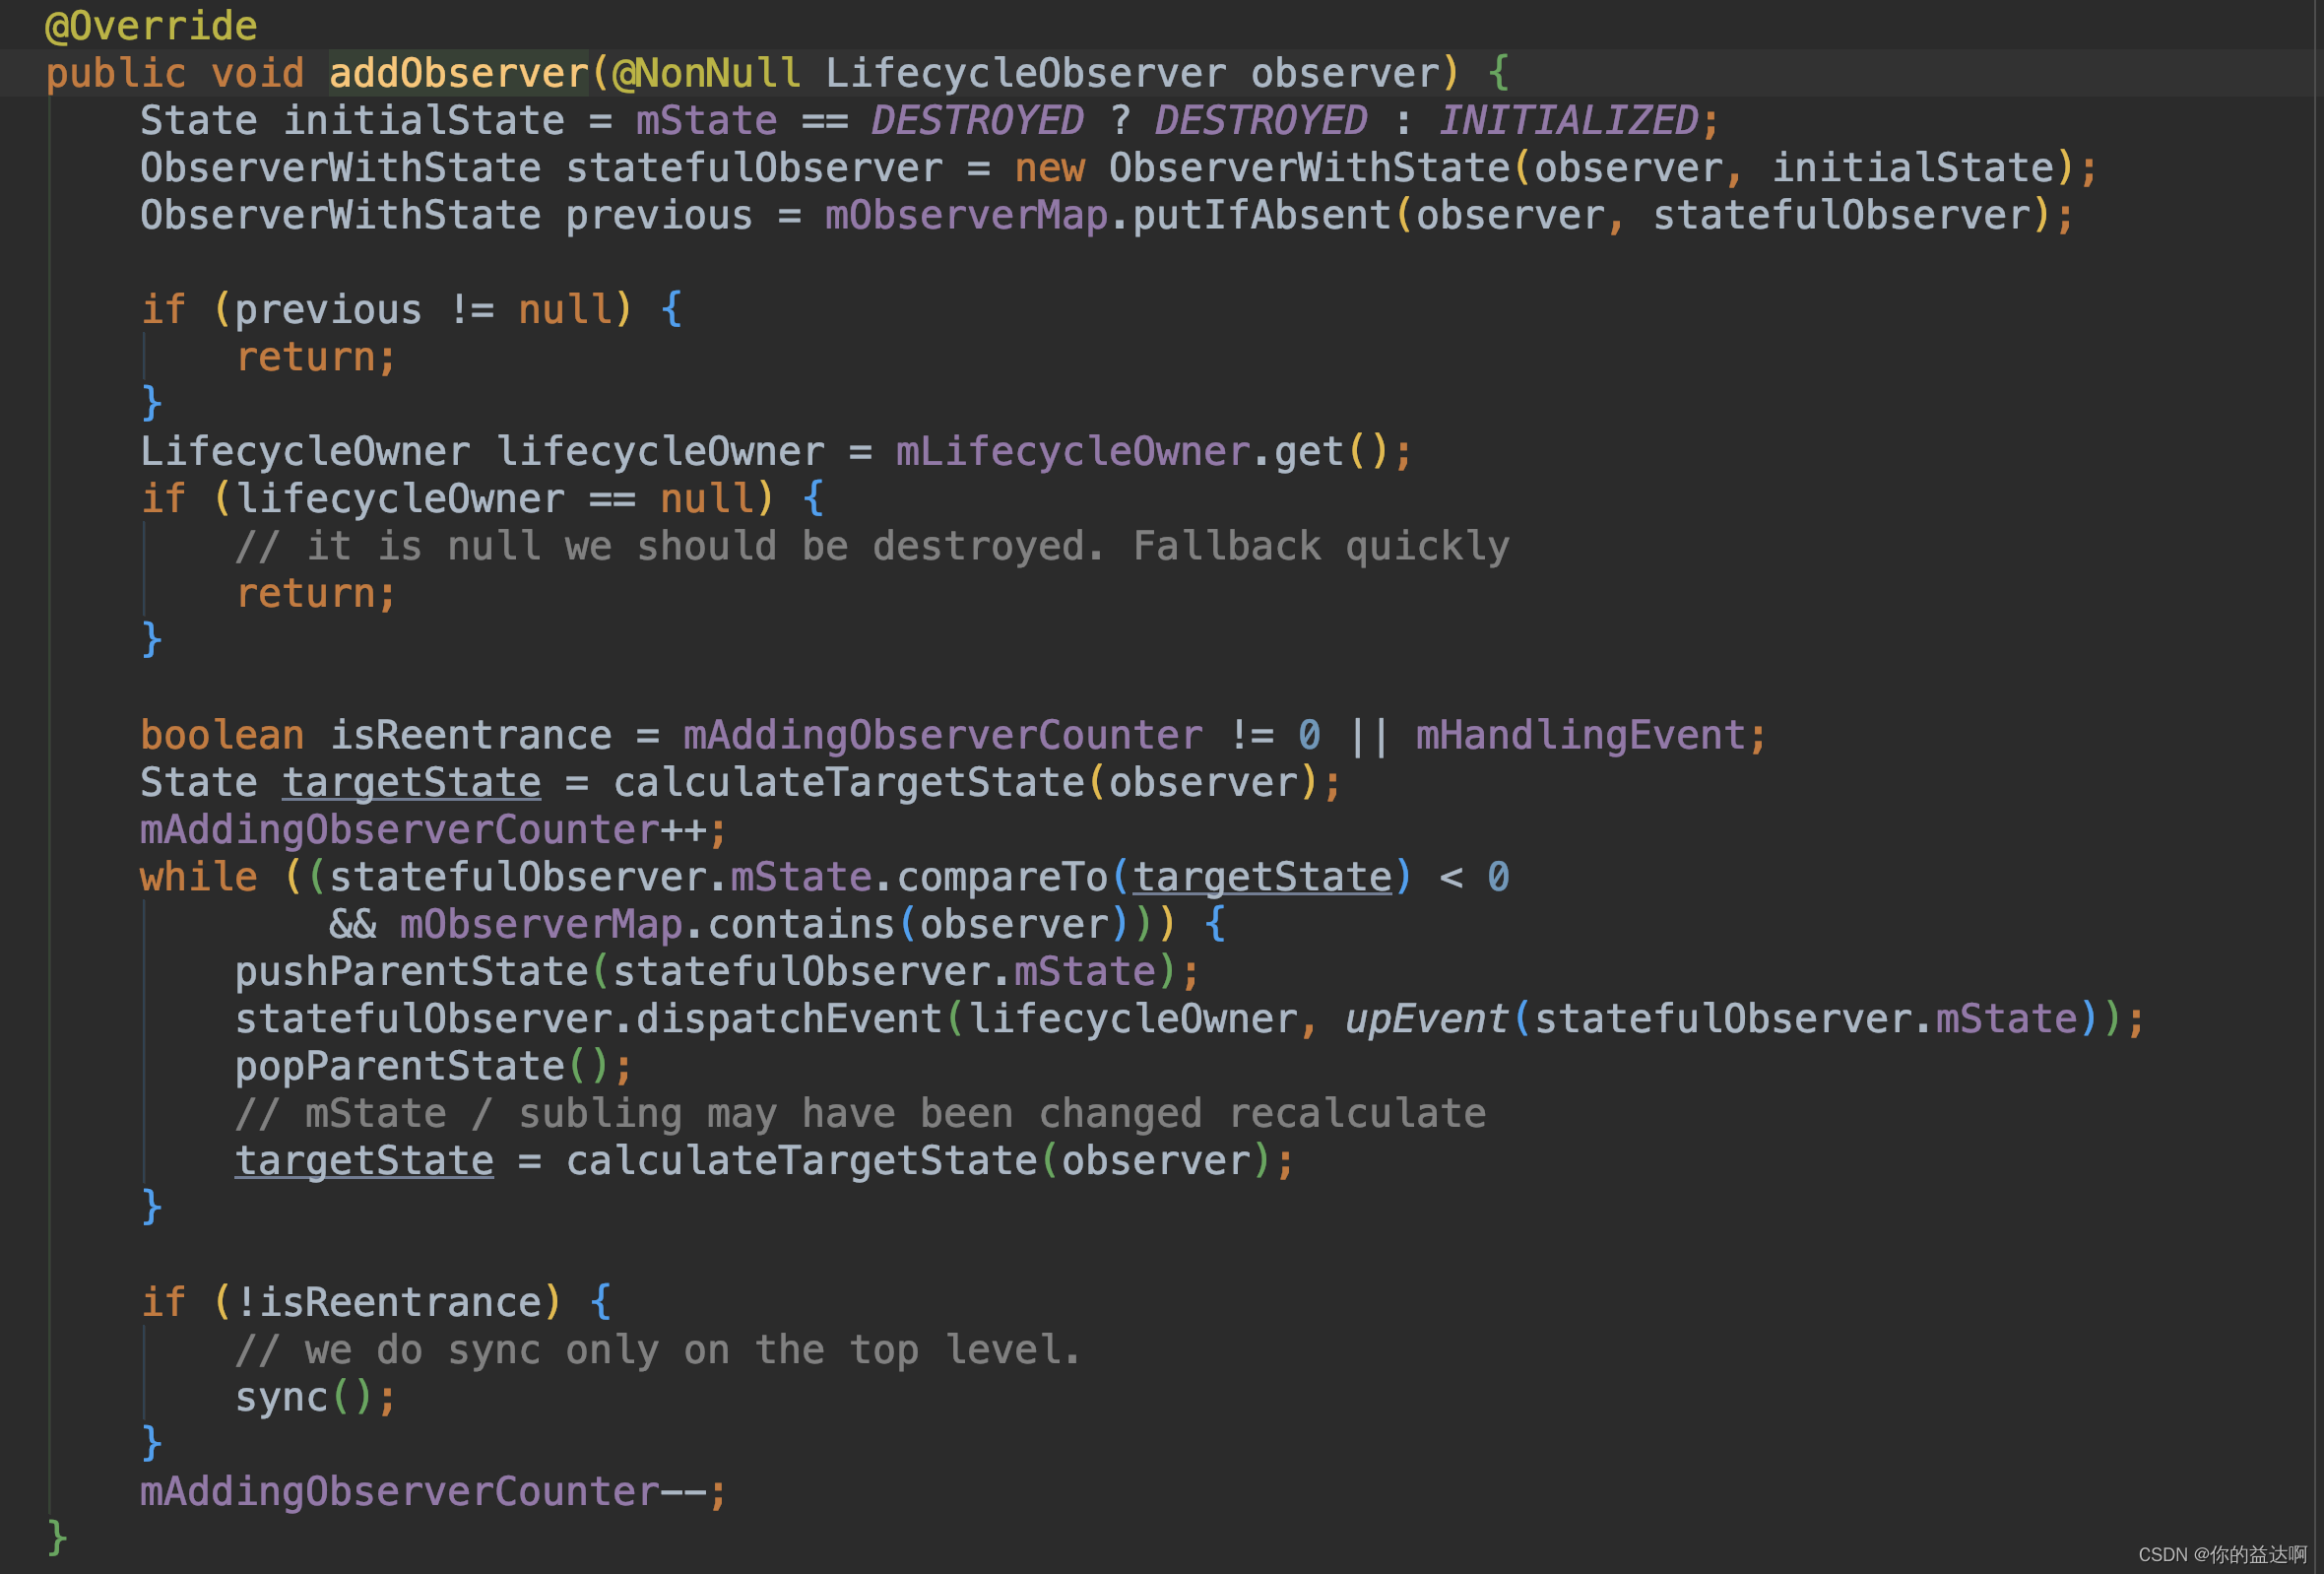Click the 'new ObserverWithState' constructor call
The image size is (2324, 1574).
[x=1261, y=168]
